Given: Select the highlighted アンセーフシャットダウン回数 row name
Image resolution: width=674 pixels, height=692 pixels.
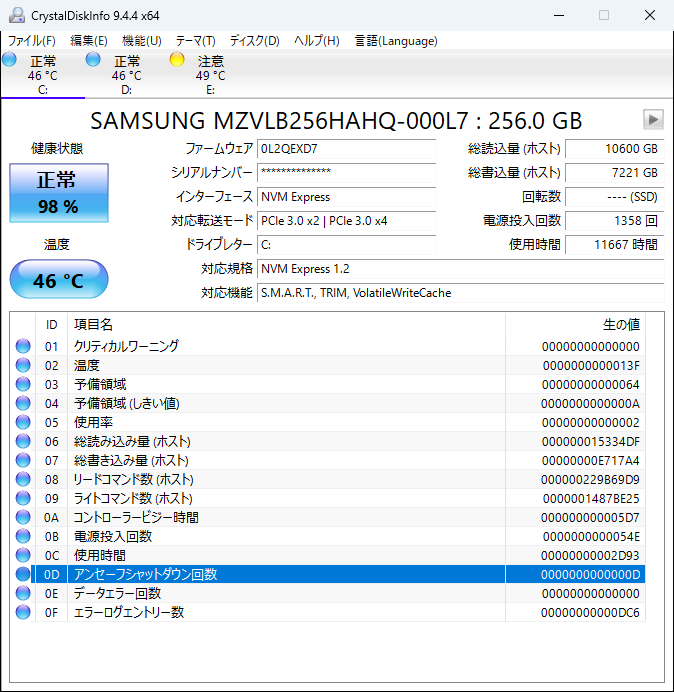Looking at the screenshot, I should pyautogui.click(x=145, y=574).
